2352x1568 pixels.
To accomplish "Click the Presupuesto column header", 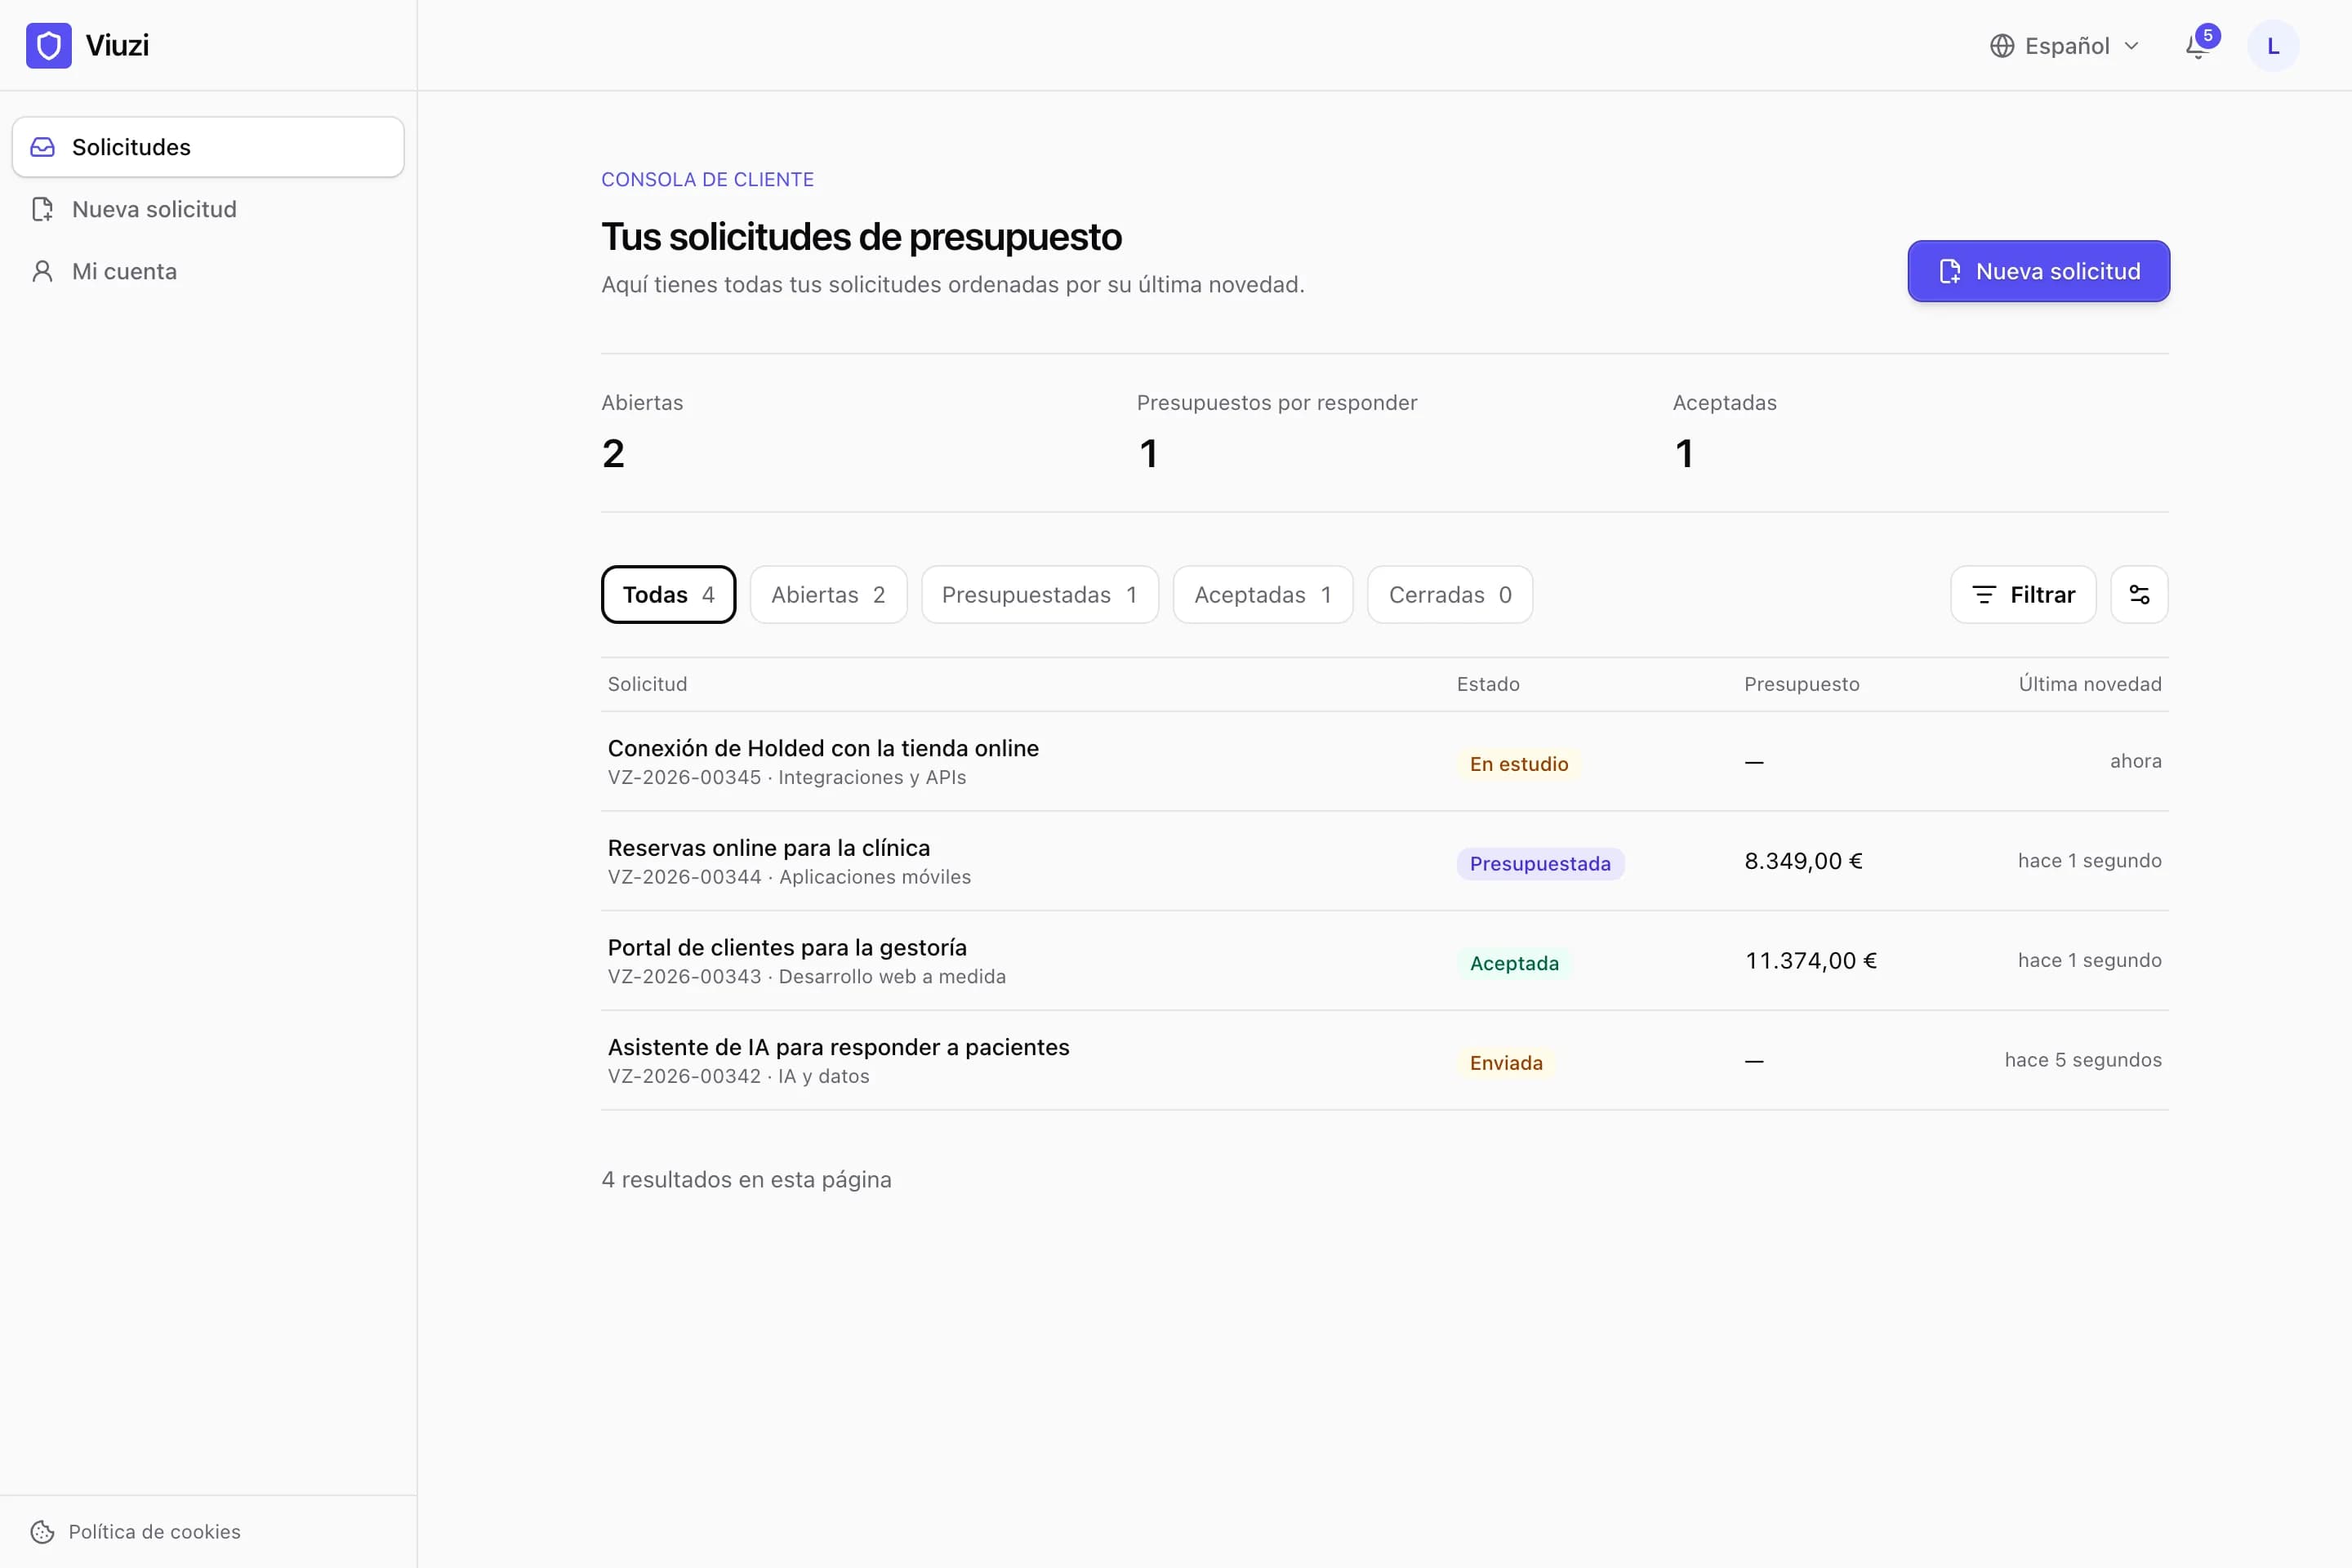I will [x=1802, y=684].
